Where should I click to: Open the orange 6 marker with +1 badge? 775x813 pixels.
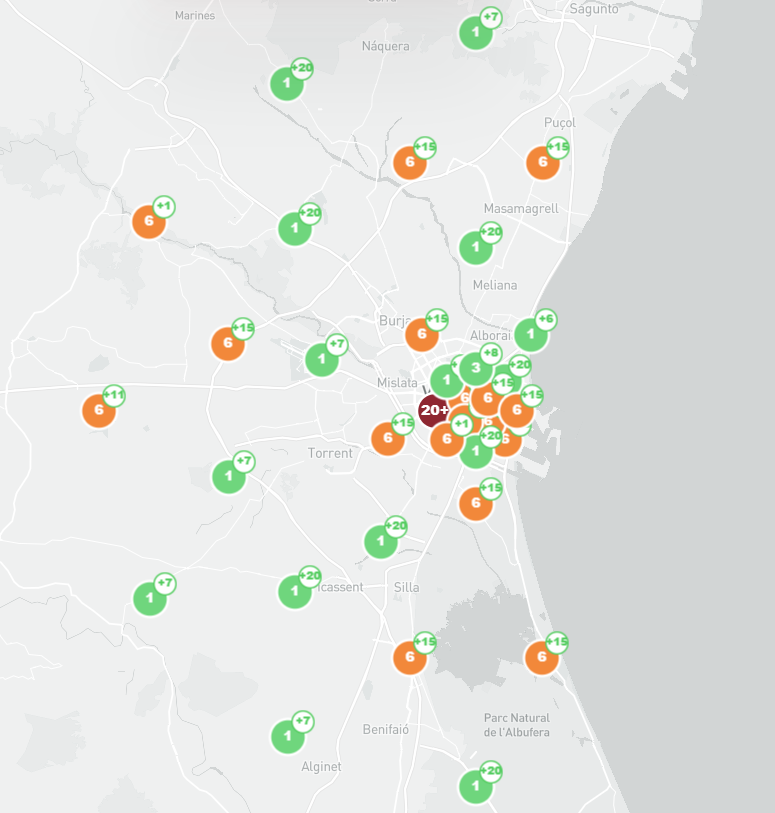(149, 221)
